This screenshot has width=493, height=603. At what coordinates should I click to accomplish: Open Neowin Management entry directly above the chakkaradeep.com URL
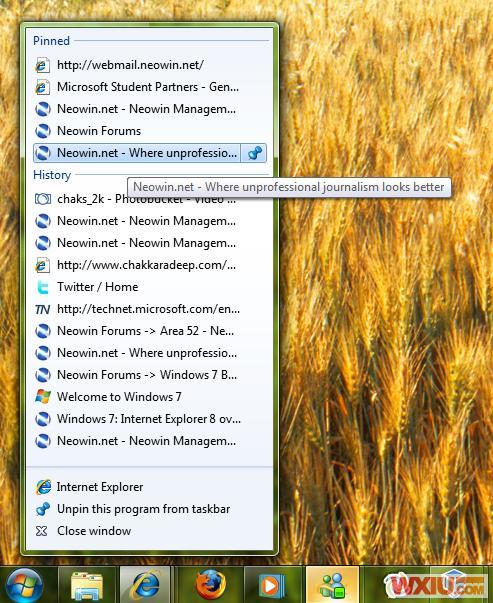click(150, 243)
